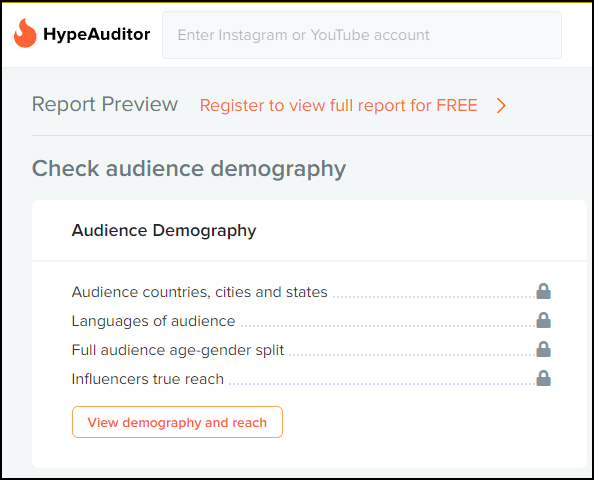This screenshot has width=594, height=480.
Task: Click the Check audience demography section title
Action: pyautogui.click(x=189, y=169)
